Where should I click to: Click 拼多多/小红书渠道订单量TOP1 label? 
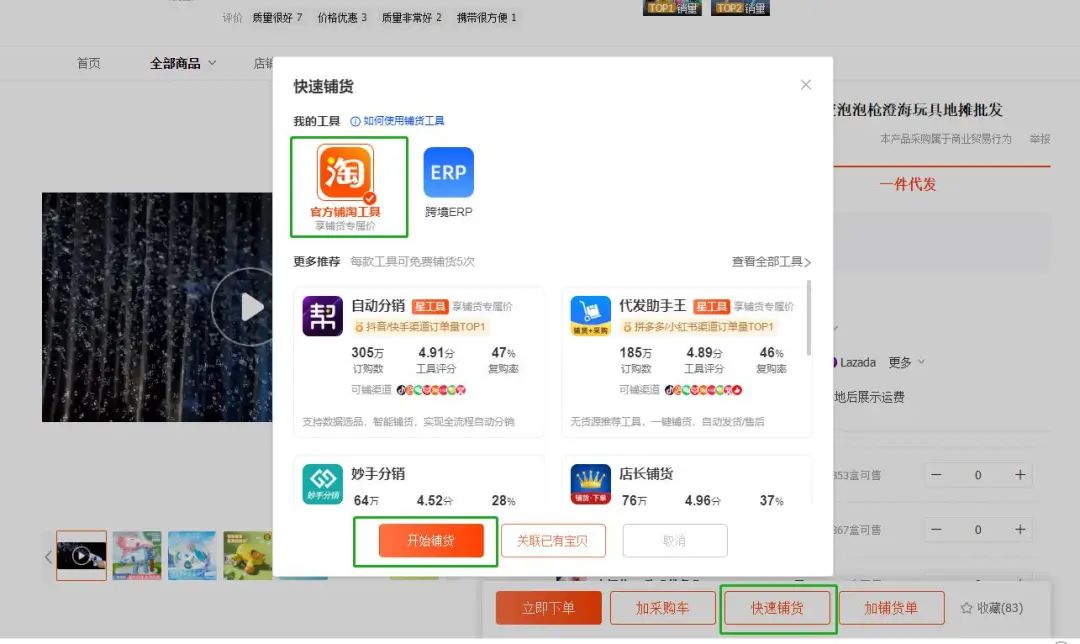point(698,326)
